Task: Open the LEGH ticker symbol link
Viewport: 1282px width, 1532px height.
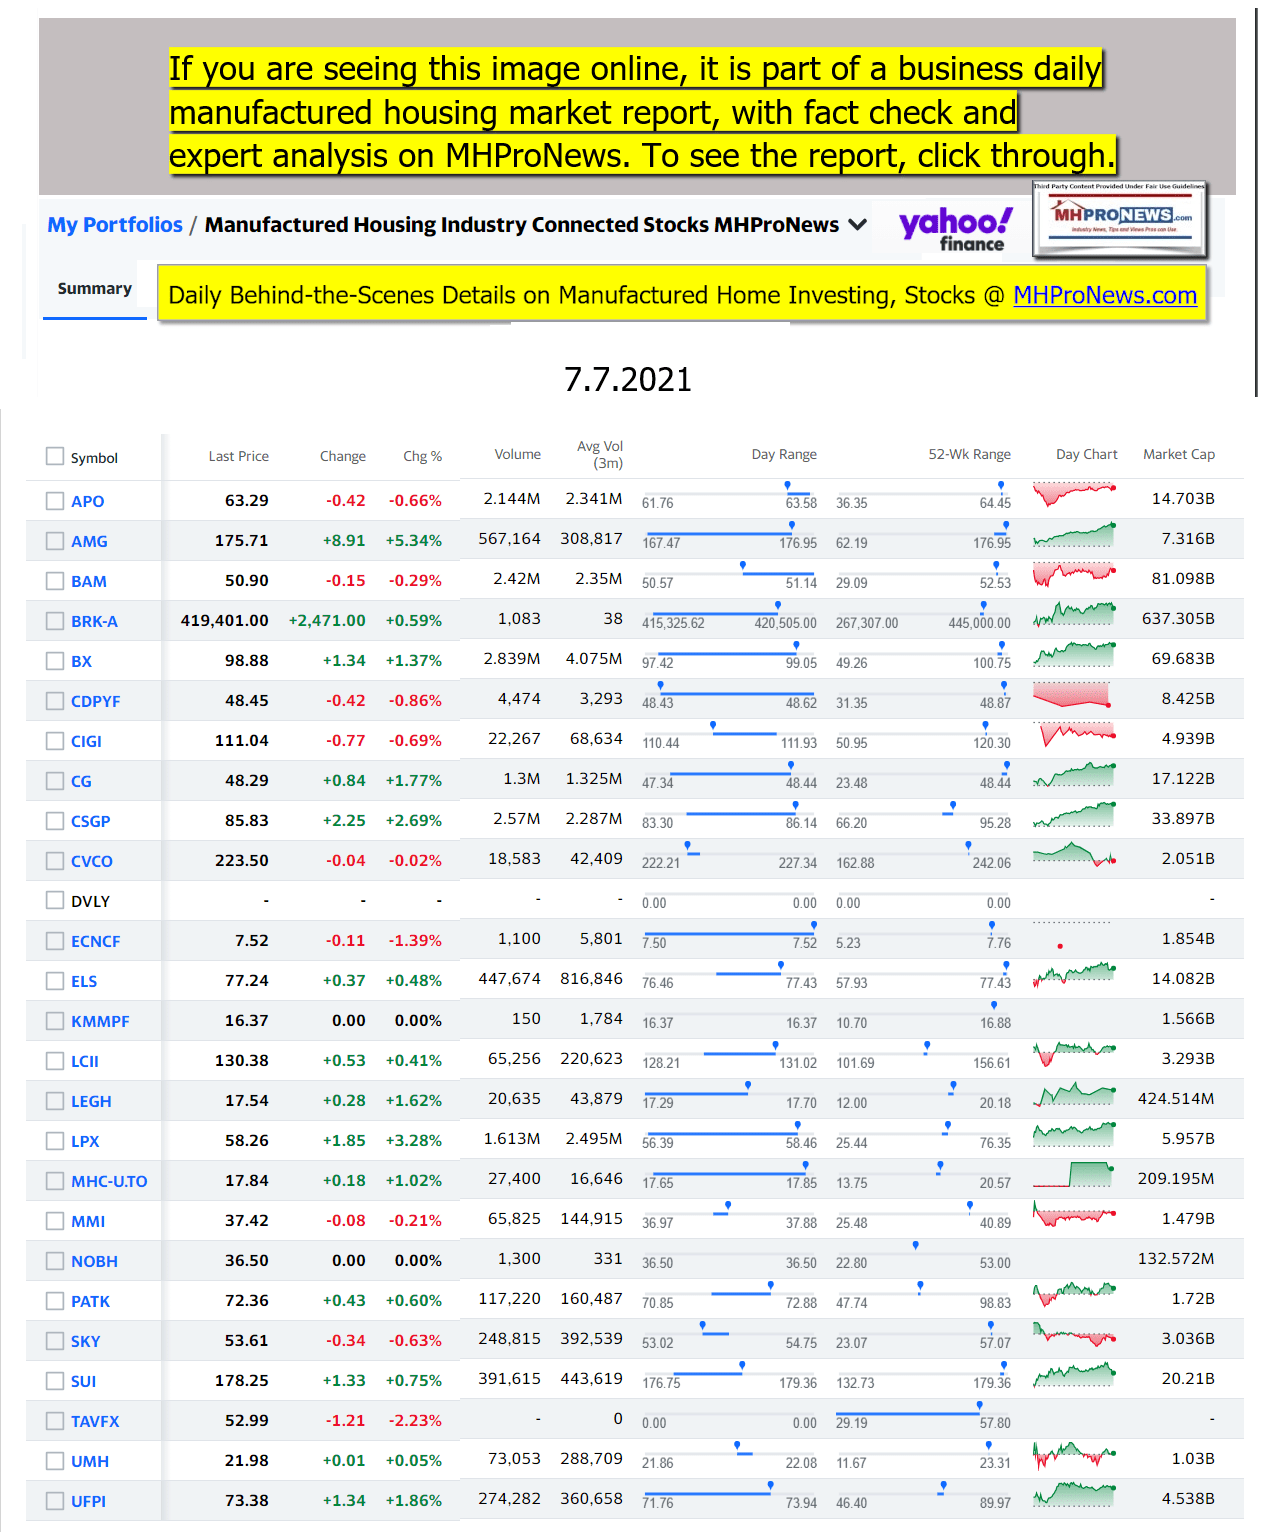Action: (91, 1101)
